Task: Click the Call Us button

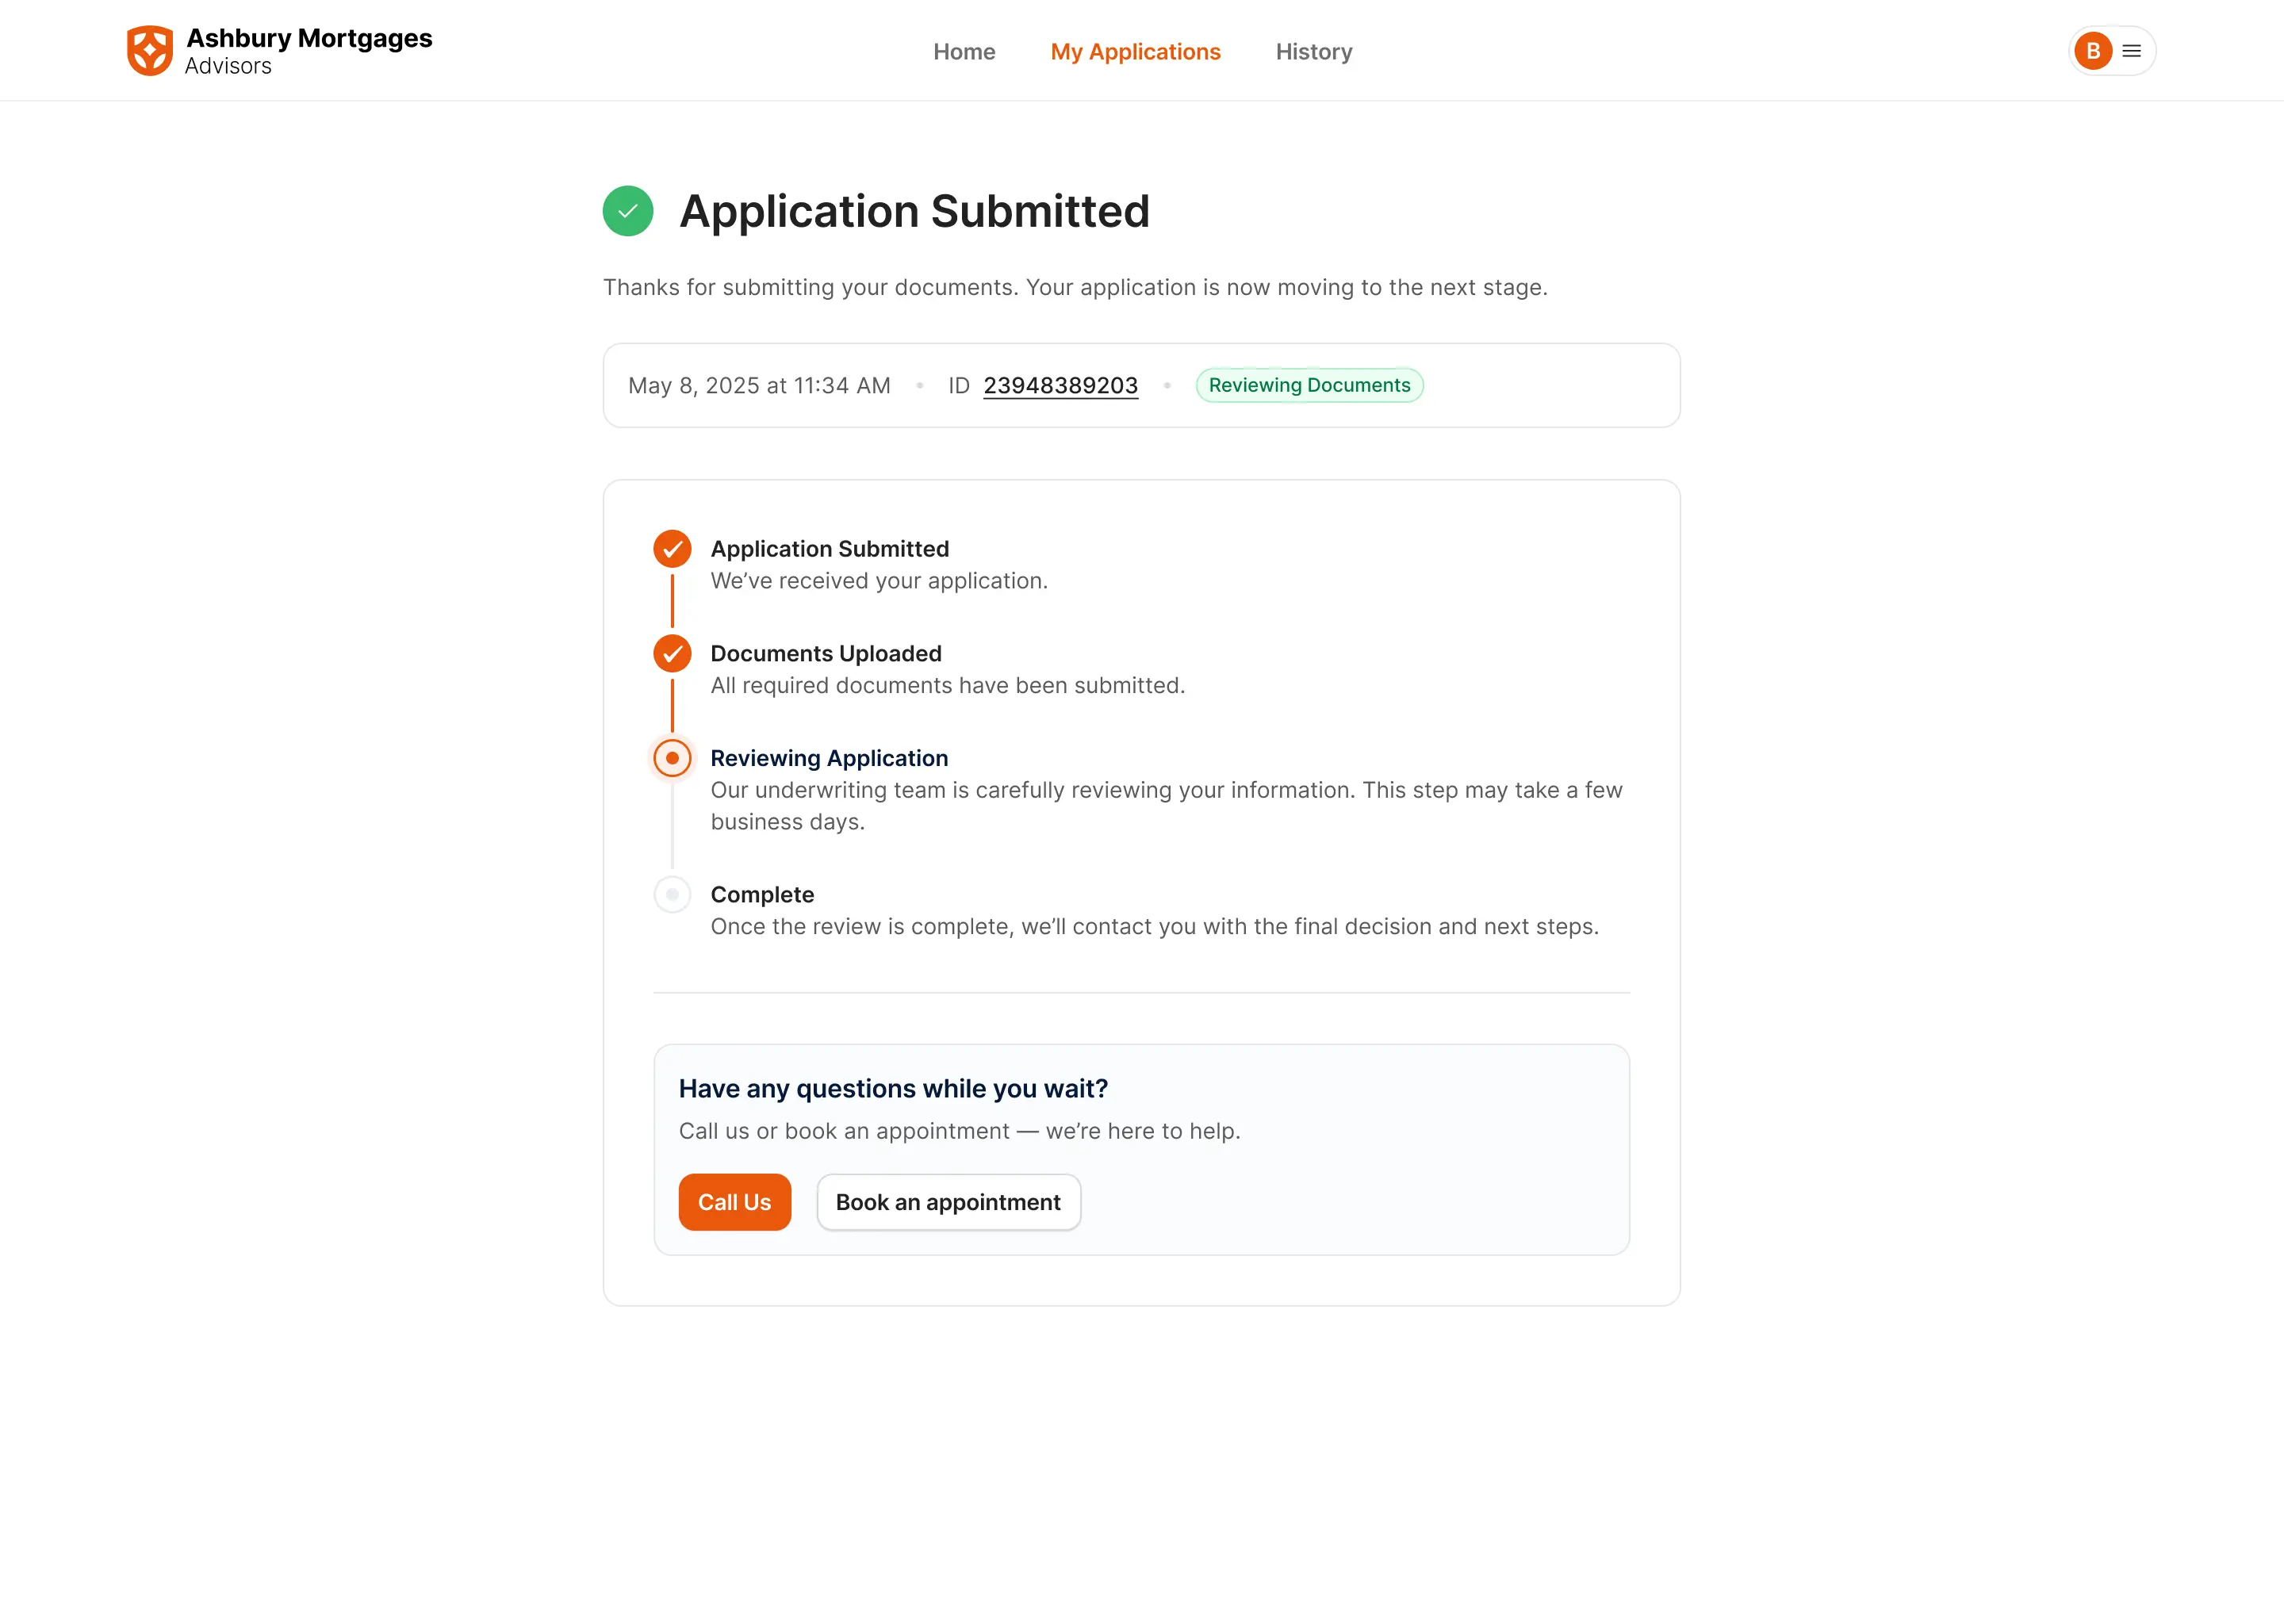Action: [x=734, y=1202]
